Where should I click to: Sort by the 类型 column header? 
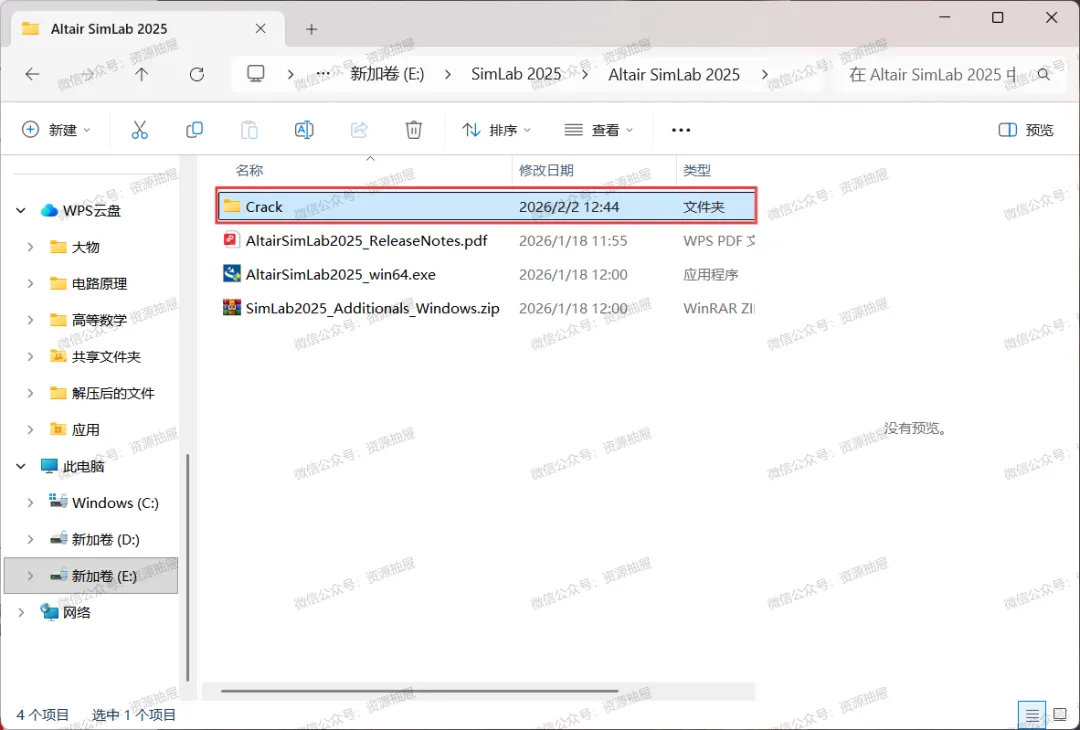[697, 170]
